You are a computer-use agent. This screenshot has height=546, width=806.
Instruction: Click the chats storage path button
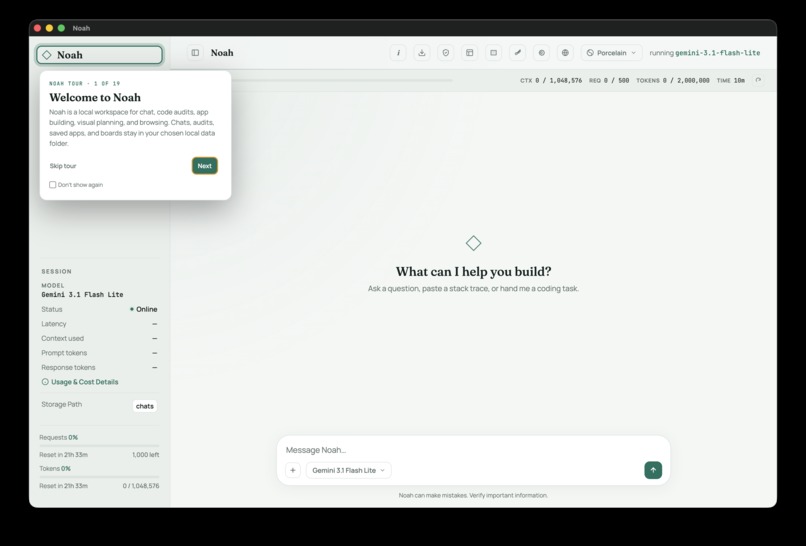pyautogui.click(x=144, y=406)
